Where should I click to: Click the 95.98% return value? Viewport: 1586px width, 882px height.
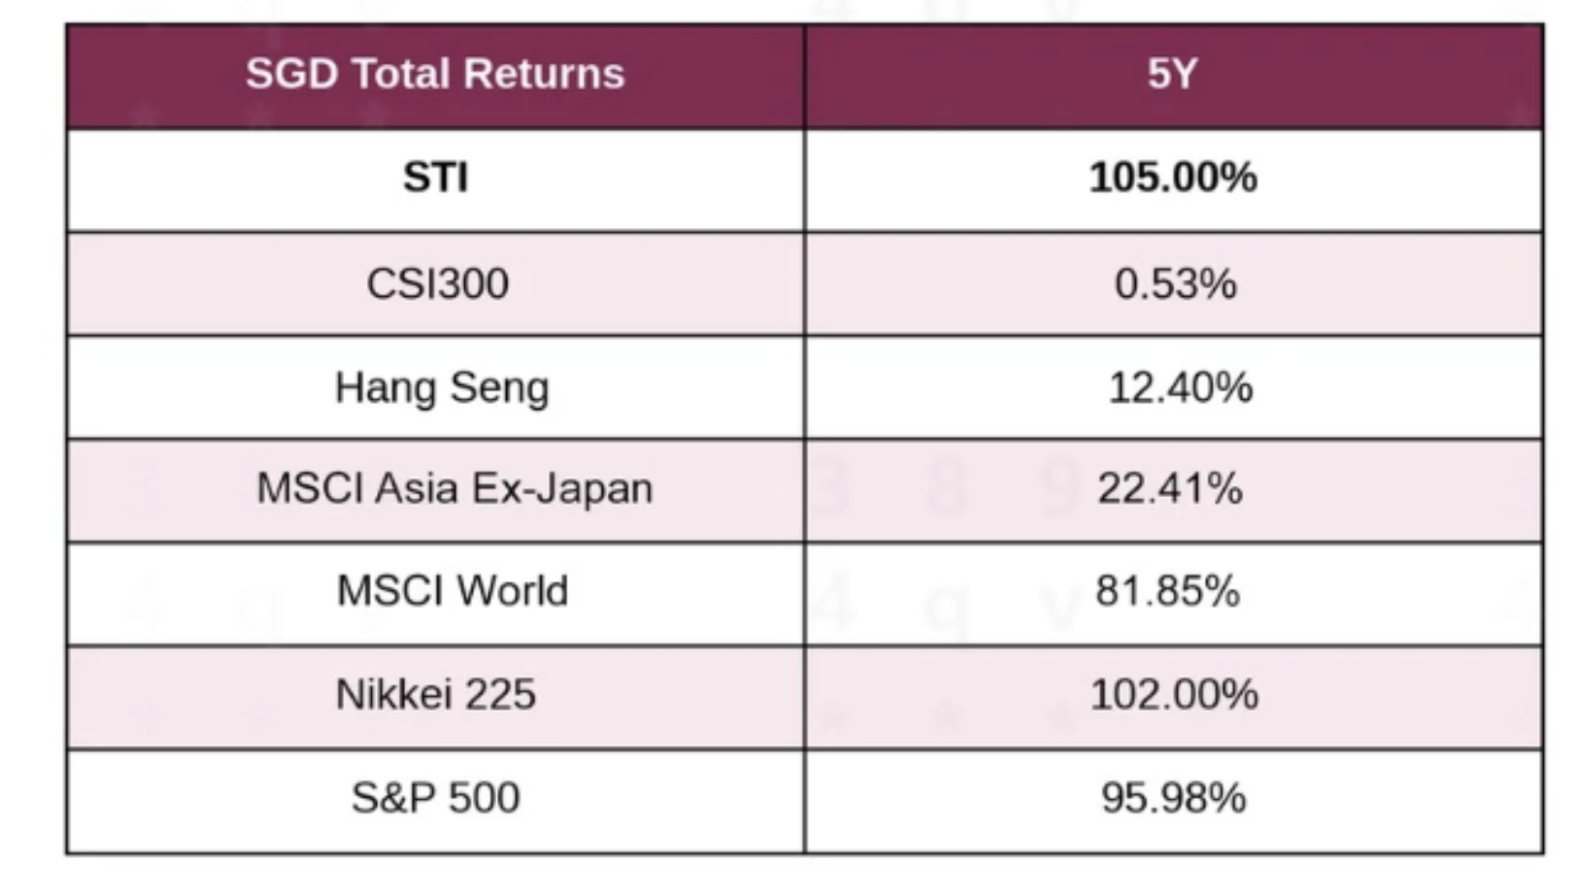[x=1173, y=798]
